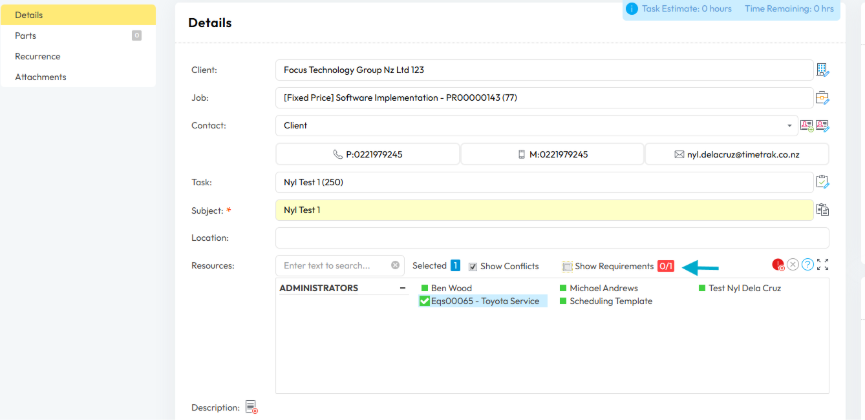Click the add contact icon in Contact row
Image resolution: width=865 pixels, height=420 pixels.
[806, 126]
